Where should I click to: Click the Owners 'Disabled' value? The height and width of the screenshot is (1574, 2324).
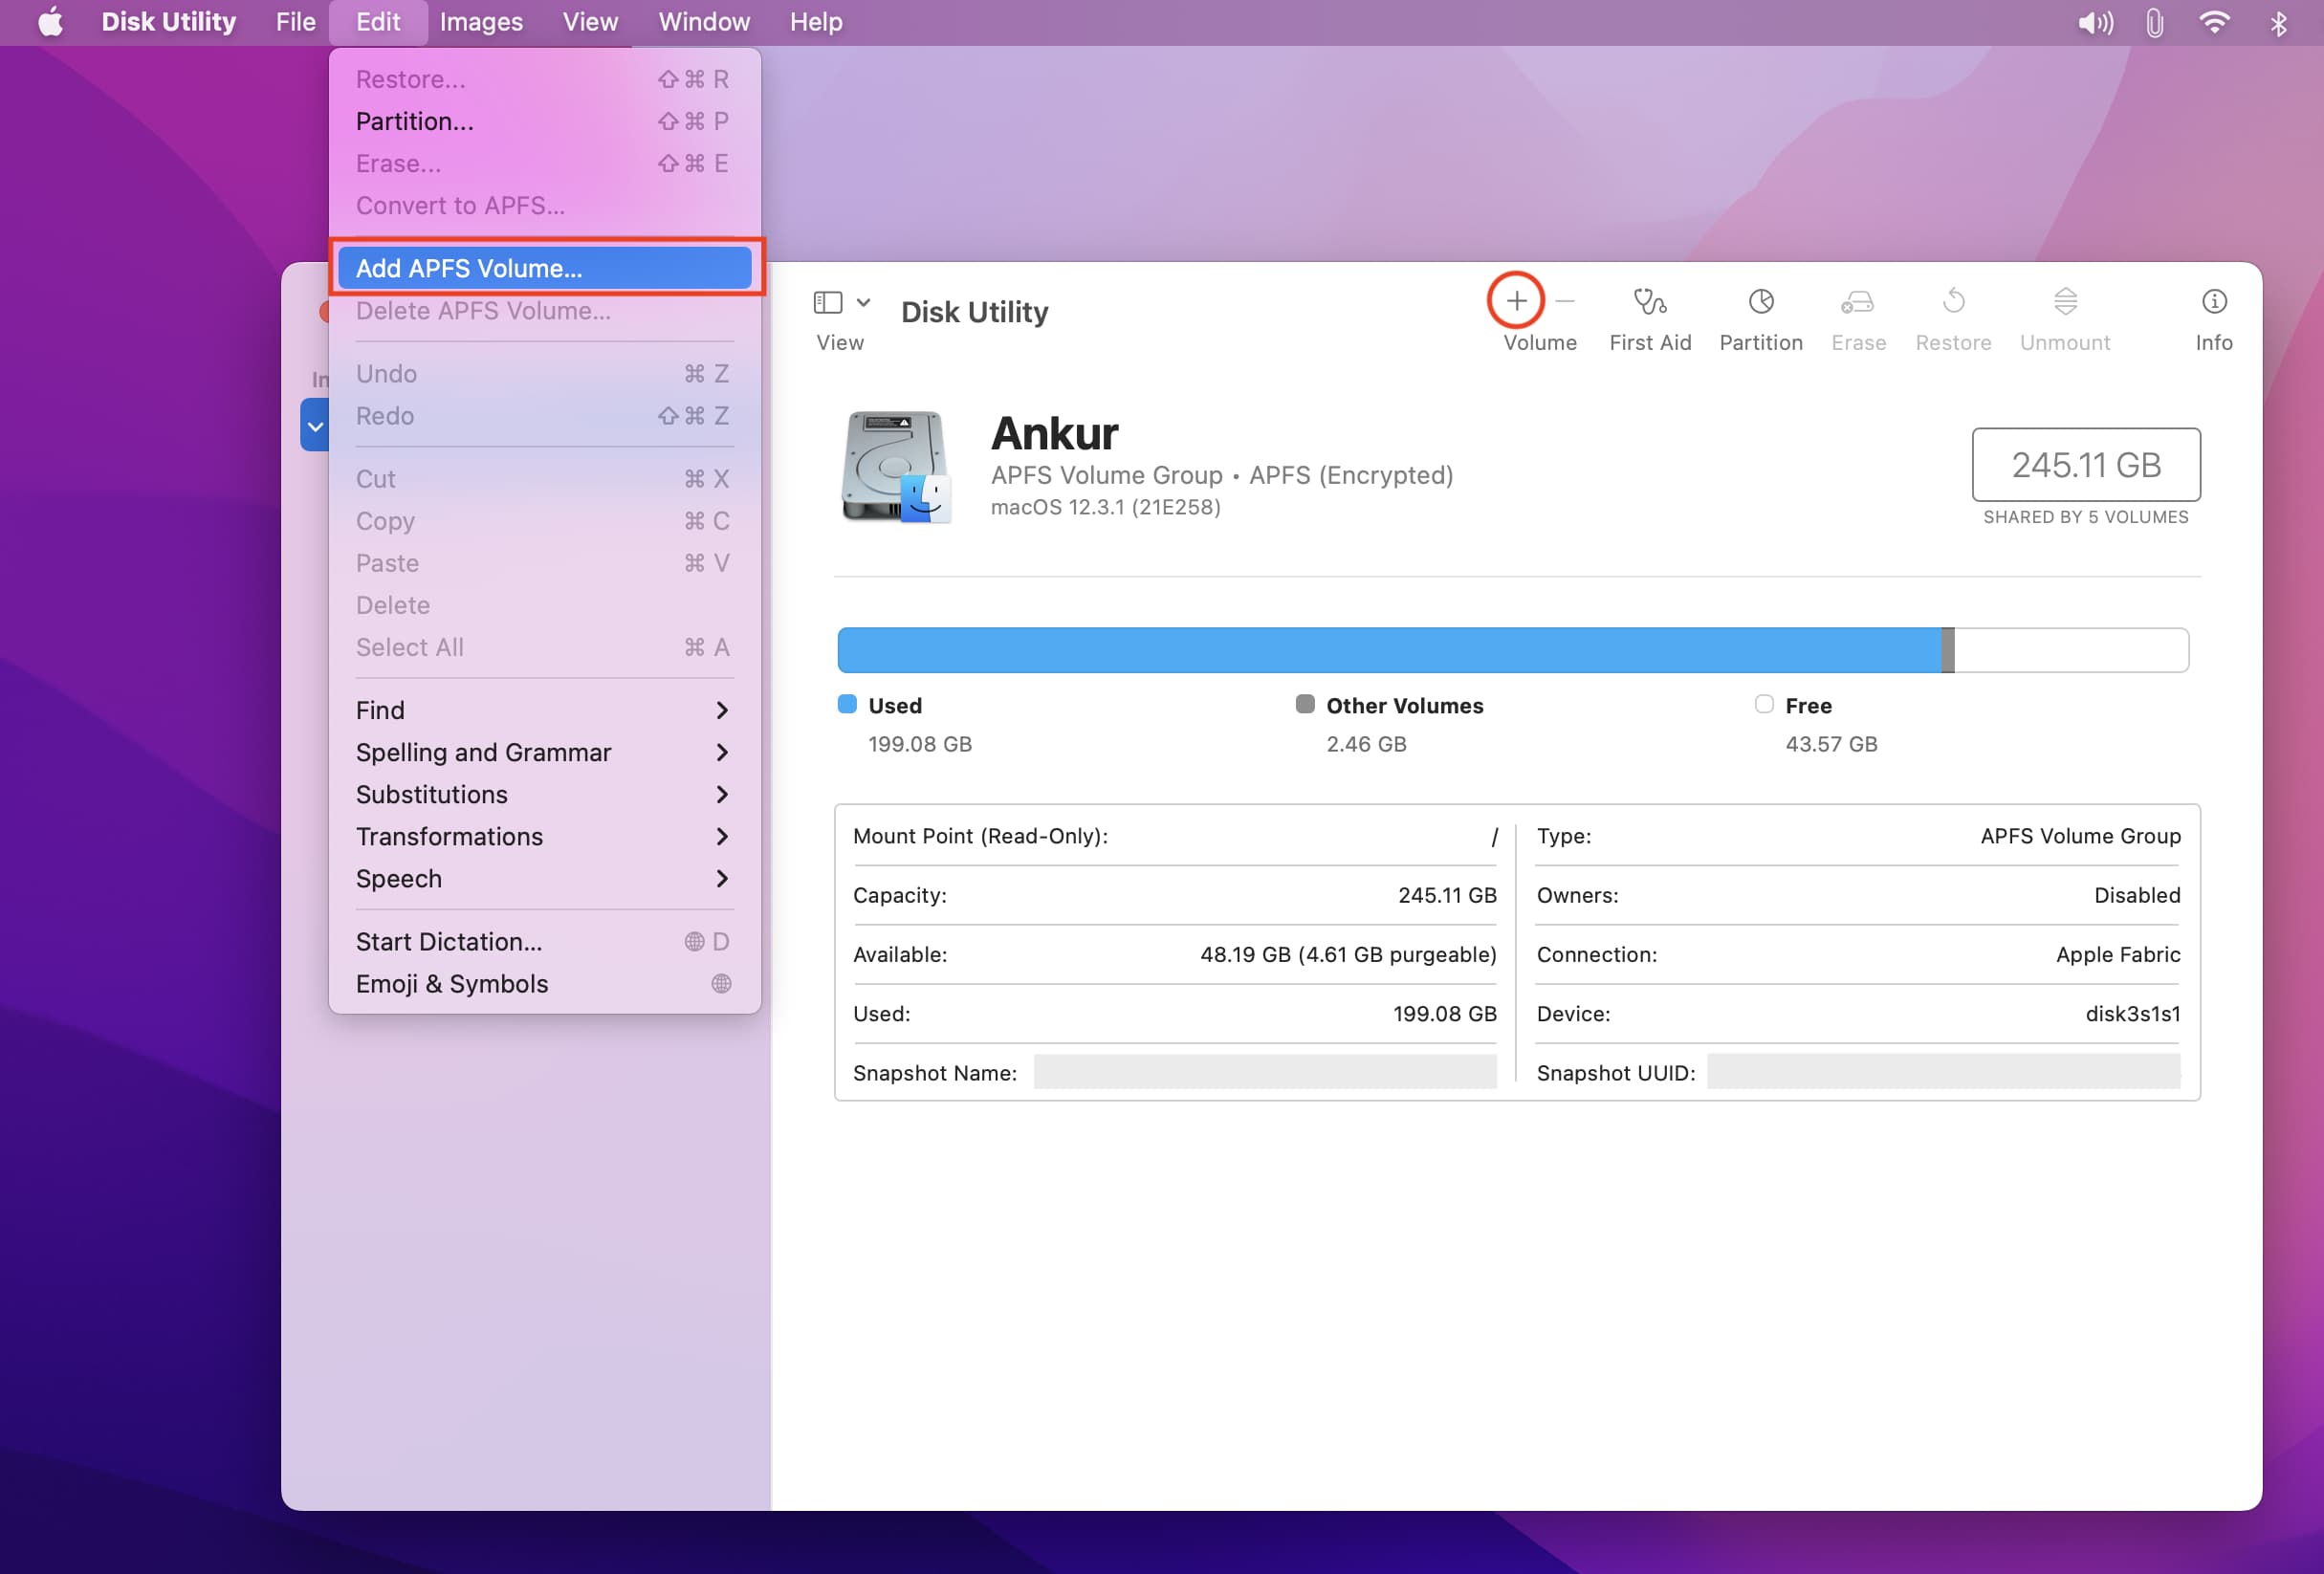point(2137,895)
